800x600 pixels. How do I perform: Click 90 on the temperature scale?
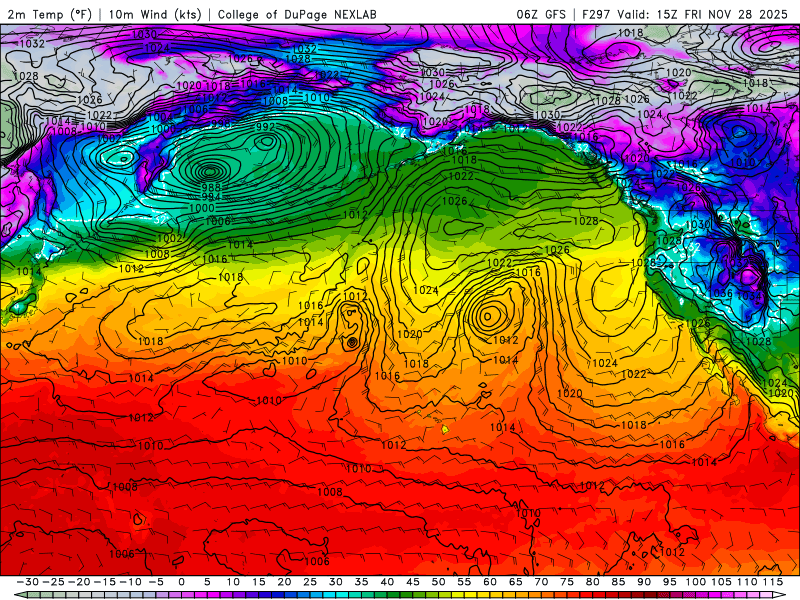[644, 582]
